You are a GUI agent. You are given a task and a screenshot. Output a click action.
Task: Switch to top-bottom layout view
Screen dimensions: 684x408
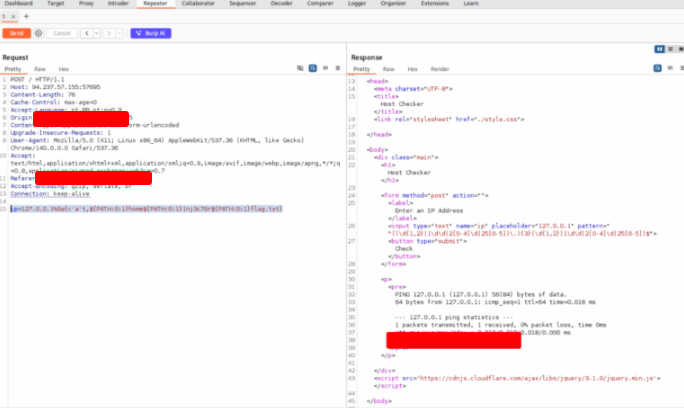coord(668,48)
